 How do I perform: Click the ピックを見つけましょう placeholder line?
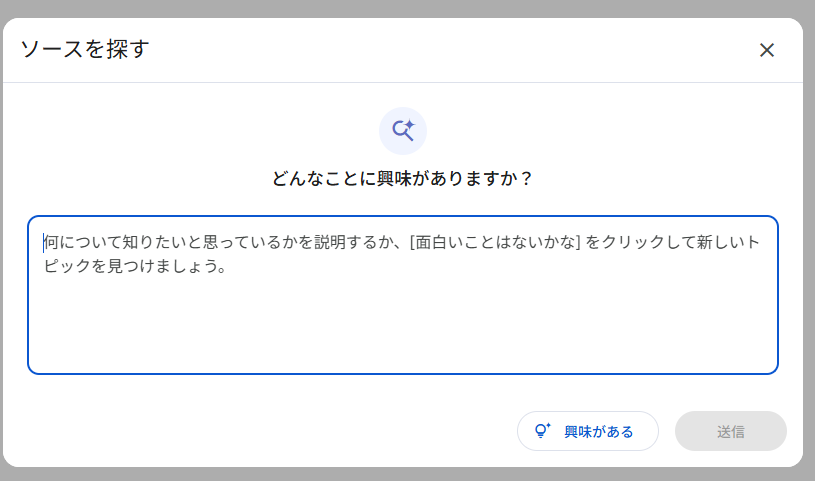(135, 266)
